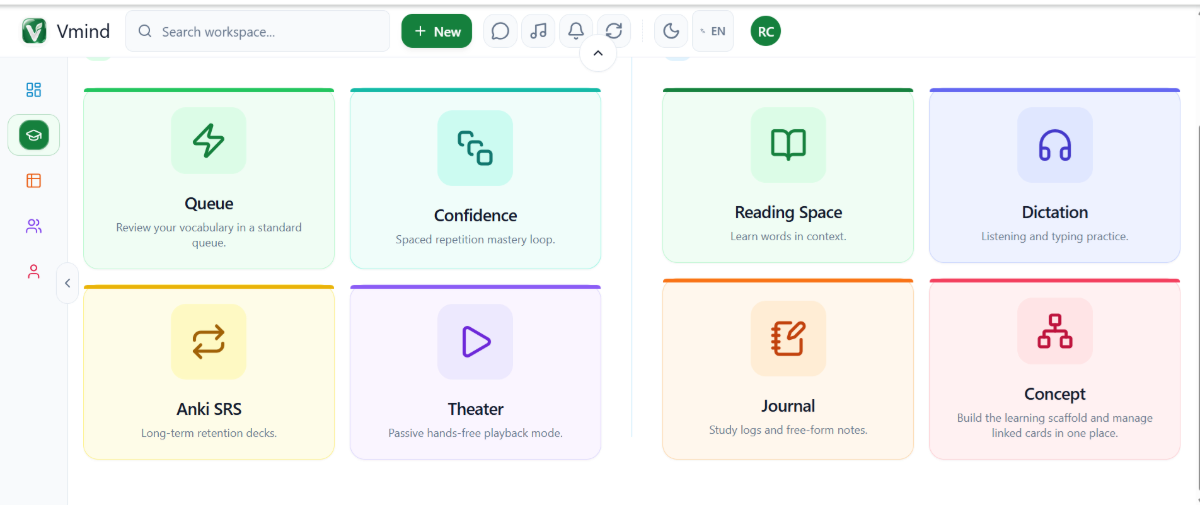
Task: Open the Theater card title
Action: [475, 409]
